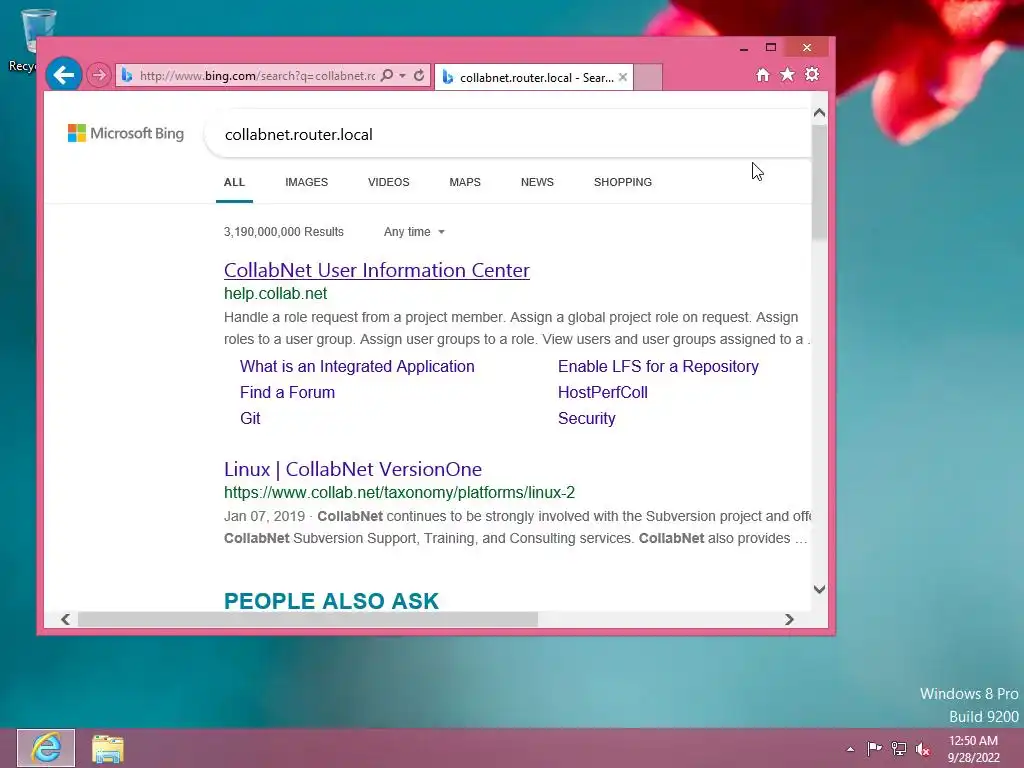Click the Bing search box

click(509, 135)
